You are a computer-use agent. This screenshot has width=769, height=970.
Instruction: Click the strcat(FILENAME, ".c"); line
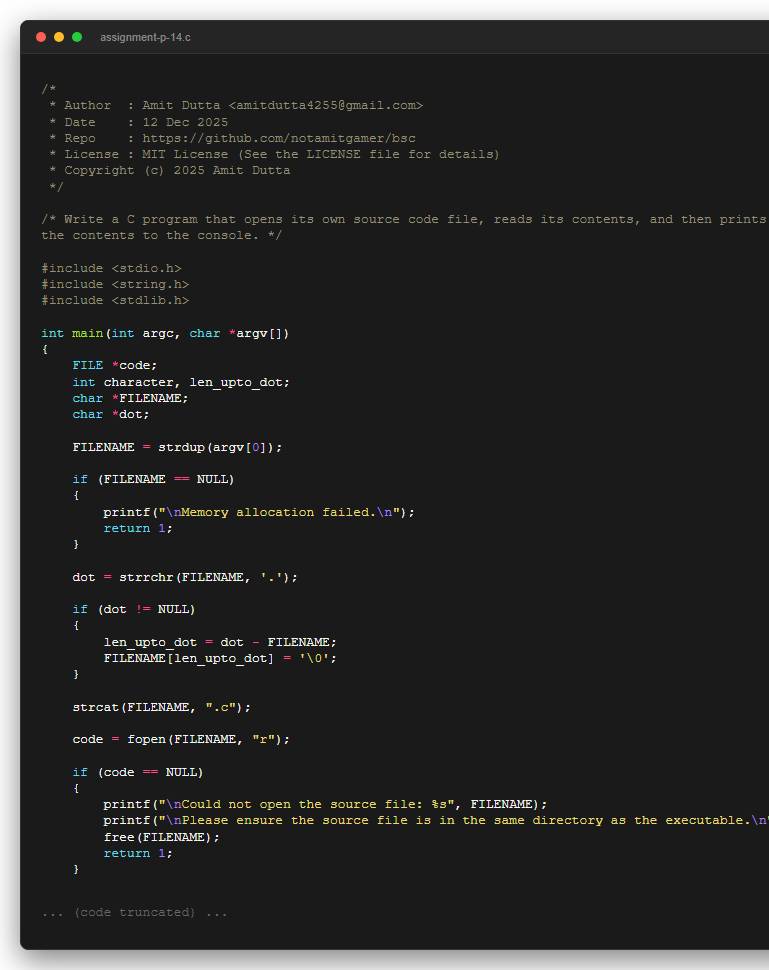tap(162, 707)
